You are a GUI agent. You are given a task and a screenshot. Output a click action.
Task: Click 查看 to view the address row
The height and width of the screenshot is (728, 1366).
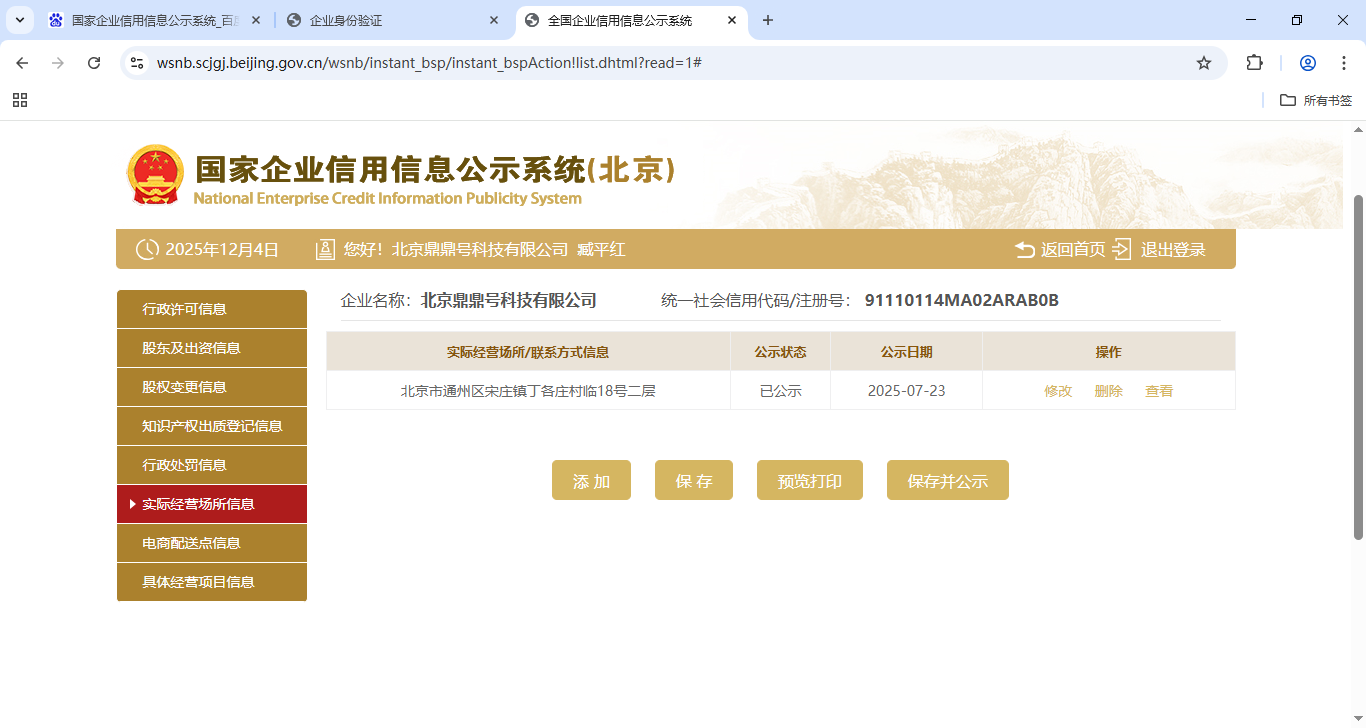click(1159, 391)
